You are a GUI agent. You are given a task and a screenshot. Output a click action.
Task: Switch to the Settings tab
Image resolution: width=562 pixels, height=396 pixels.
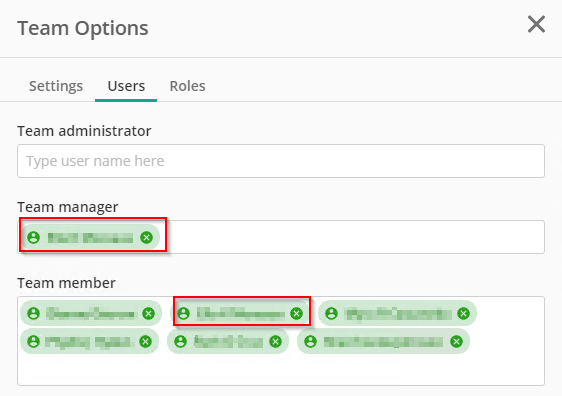coord(56,86)
